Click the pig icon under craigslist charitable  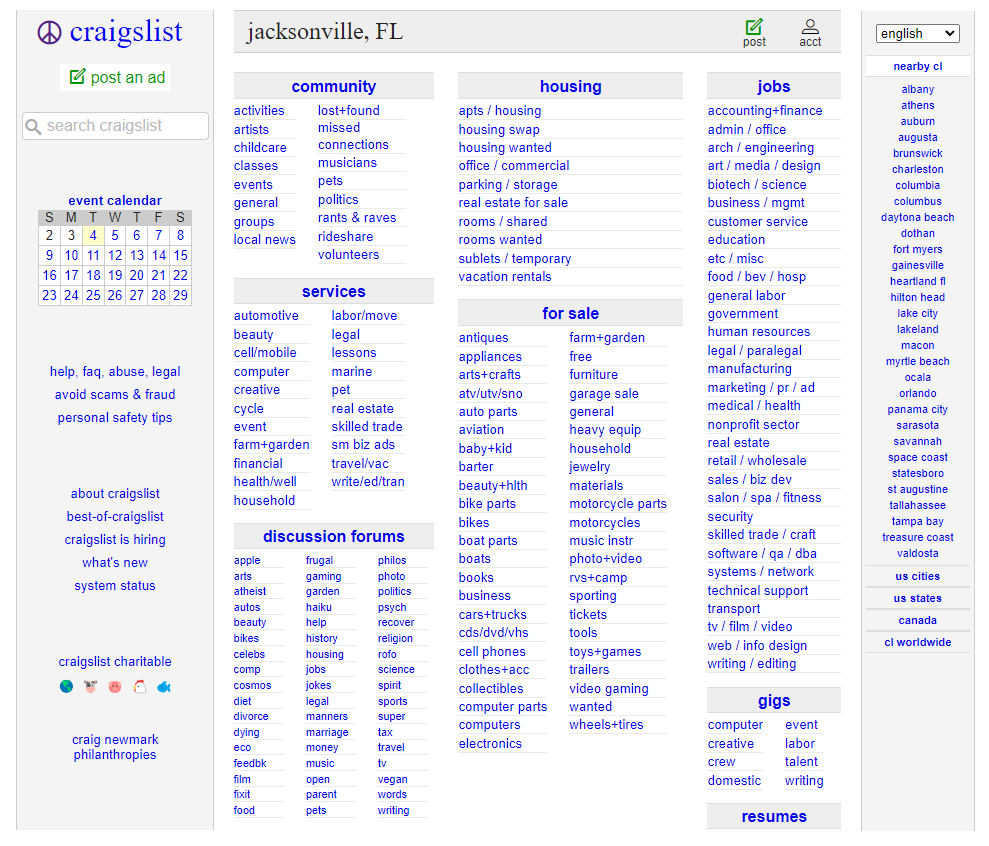coord(115,686)
